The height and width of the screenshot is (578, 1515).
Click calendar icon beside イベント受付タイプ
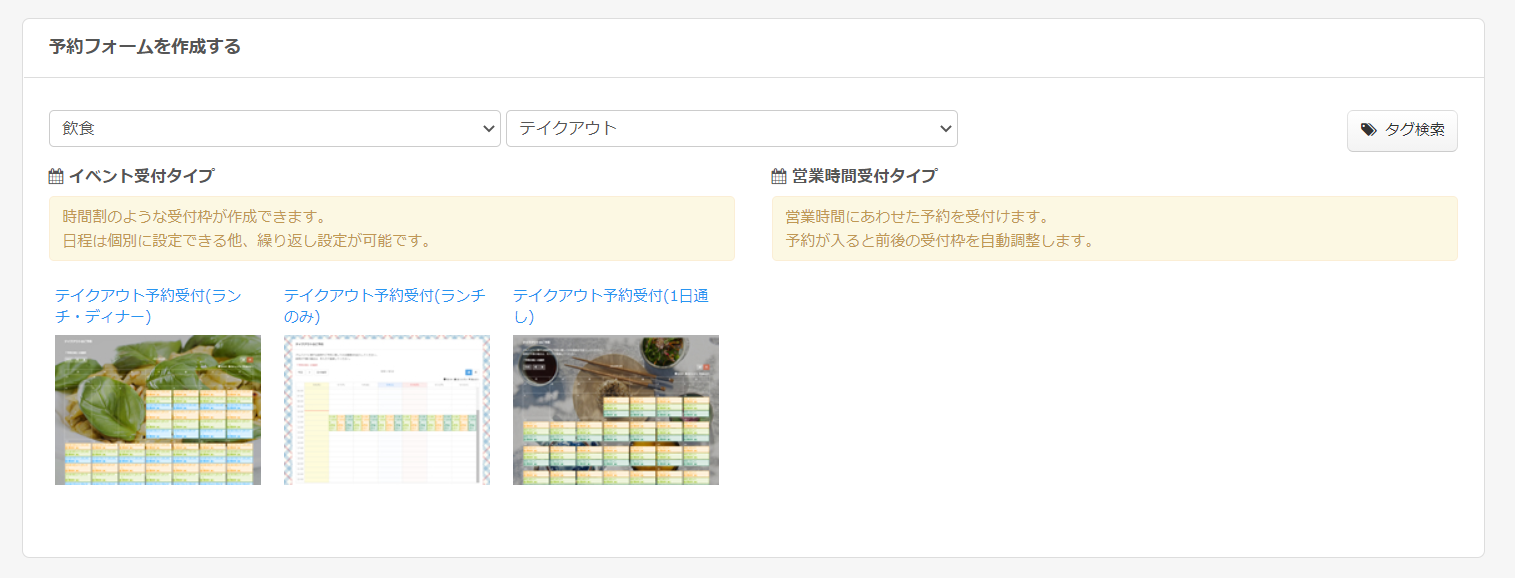pyautogui.click(x=56, y=177)
